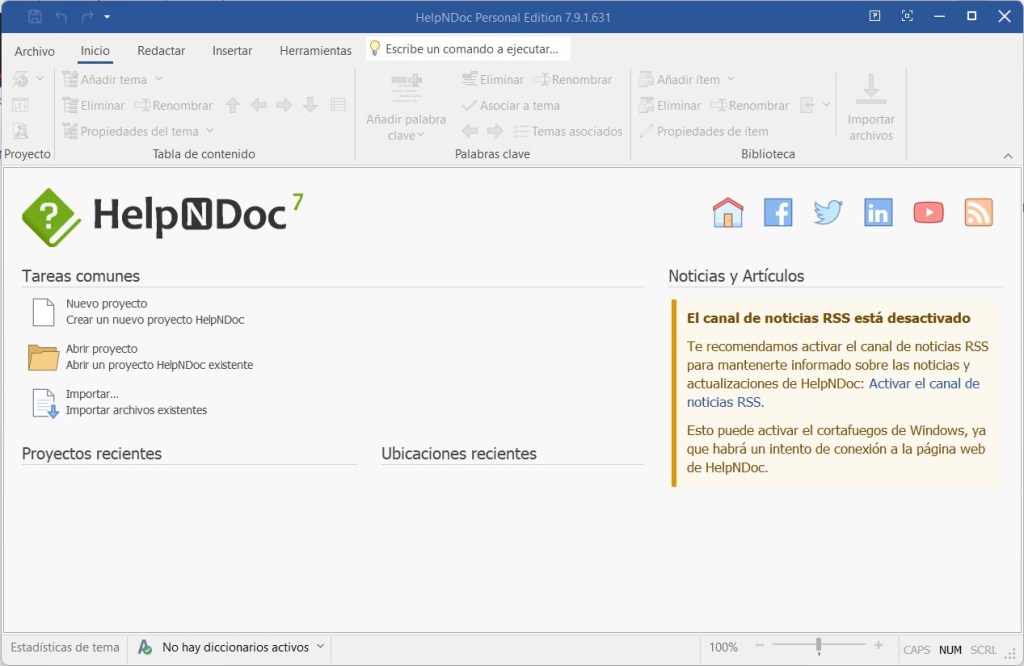Adjust the zoom slider in status bar
Screen dimensions: 1024x666
coord(818,646)
